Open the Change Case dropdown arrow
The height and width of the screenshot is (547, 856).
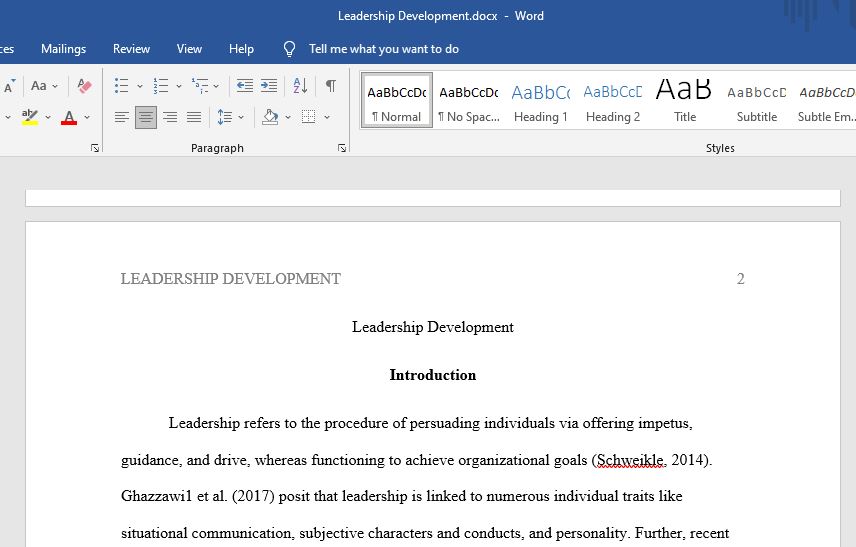point(55,86)
